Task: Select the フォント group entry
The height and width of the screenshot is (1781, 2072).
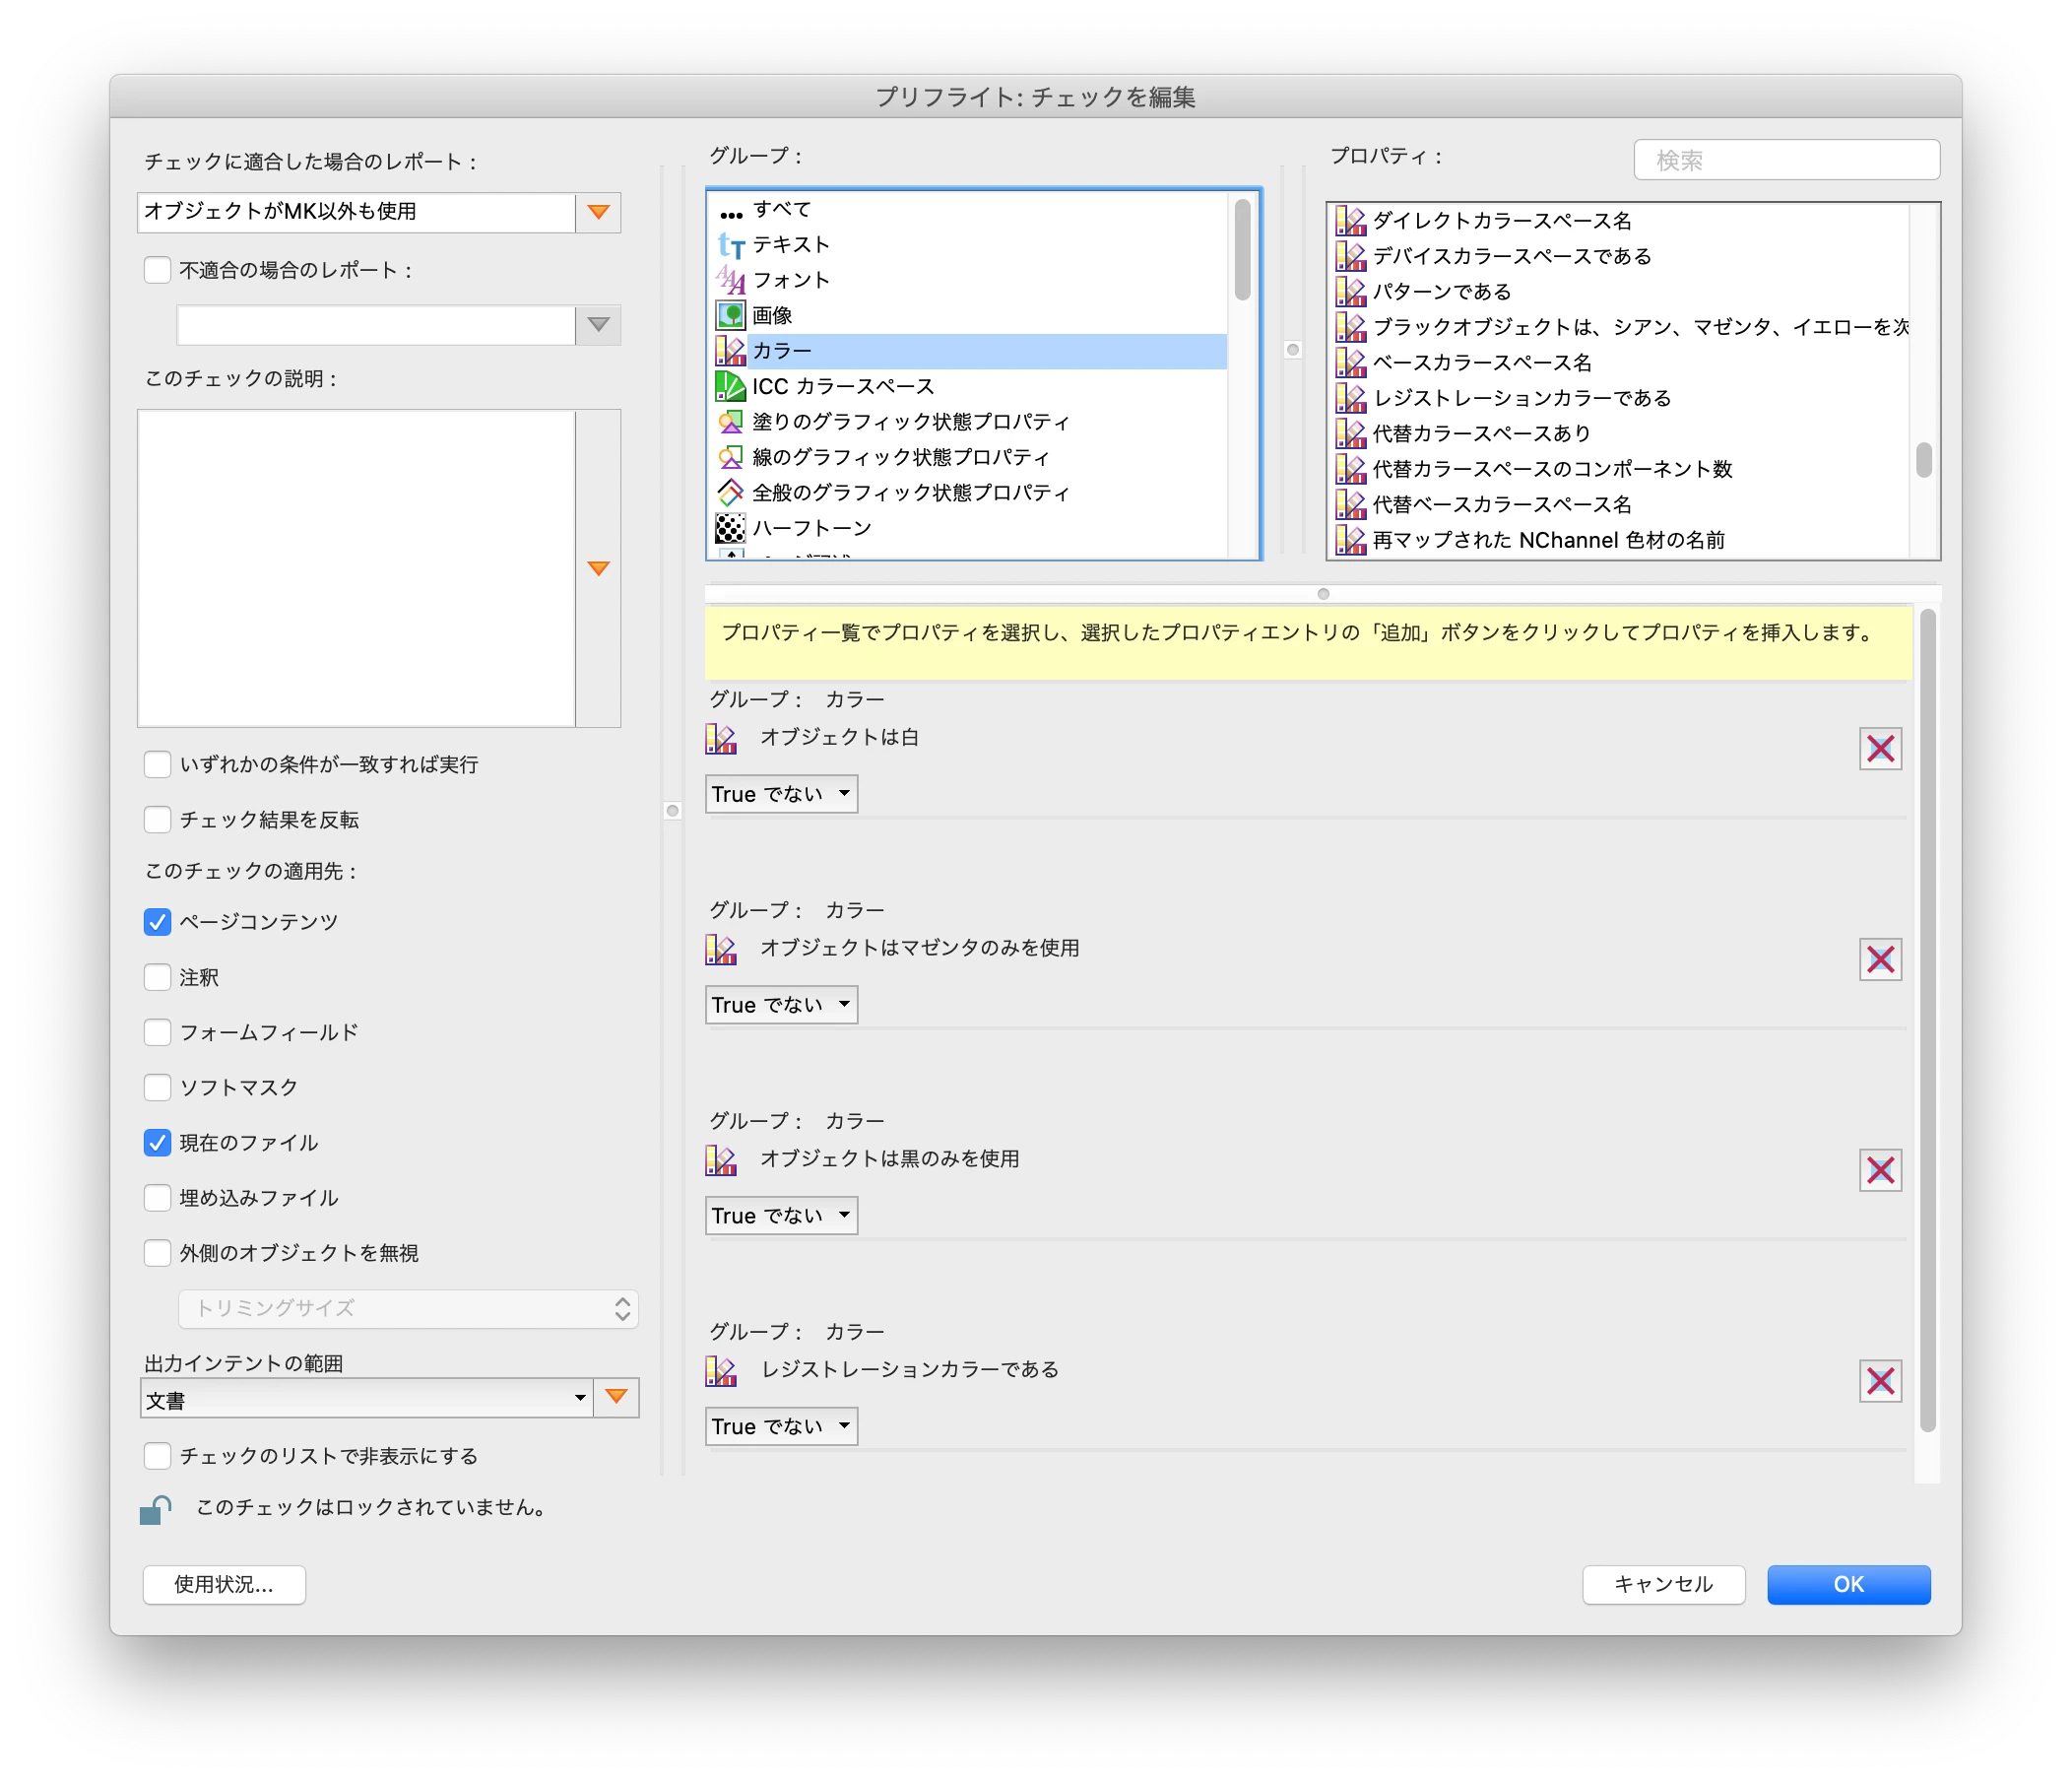Action: [790, 280]
